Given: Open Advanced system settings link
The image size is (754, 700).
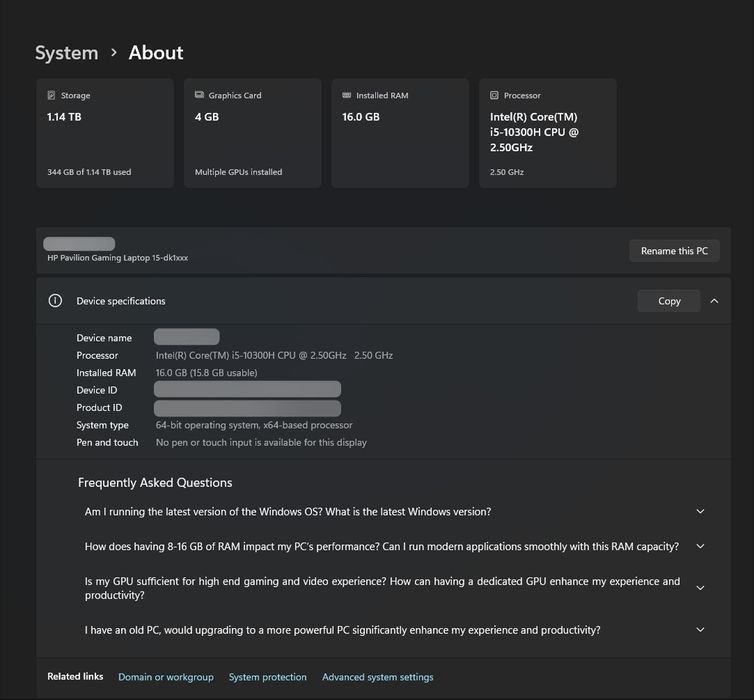Looking at the screenshot, I should pyautogui.click(x=378, y=677).
